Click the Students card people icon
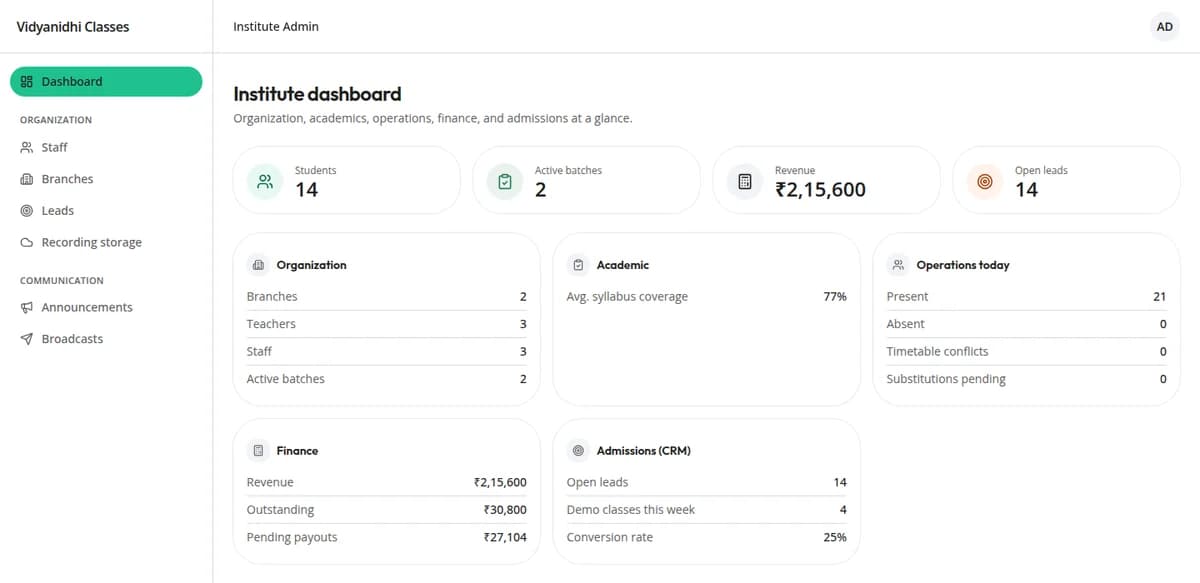 coord(265,182)
